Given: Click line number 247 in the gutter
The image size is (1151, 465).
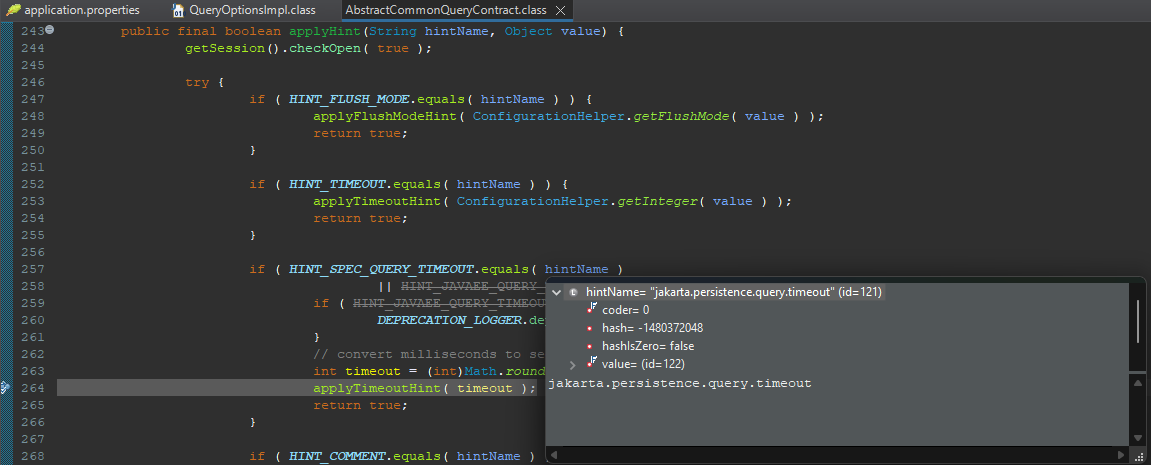Looking at the screenshot, I should (32, 98).
